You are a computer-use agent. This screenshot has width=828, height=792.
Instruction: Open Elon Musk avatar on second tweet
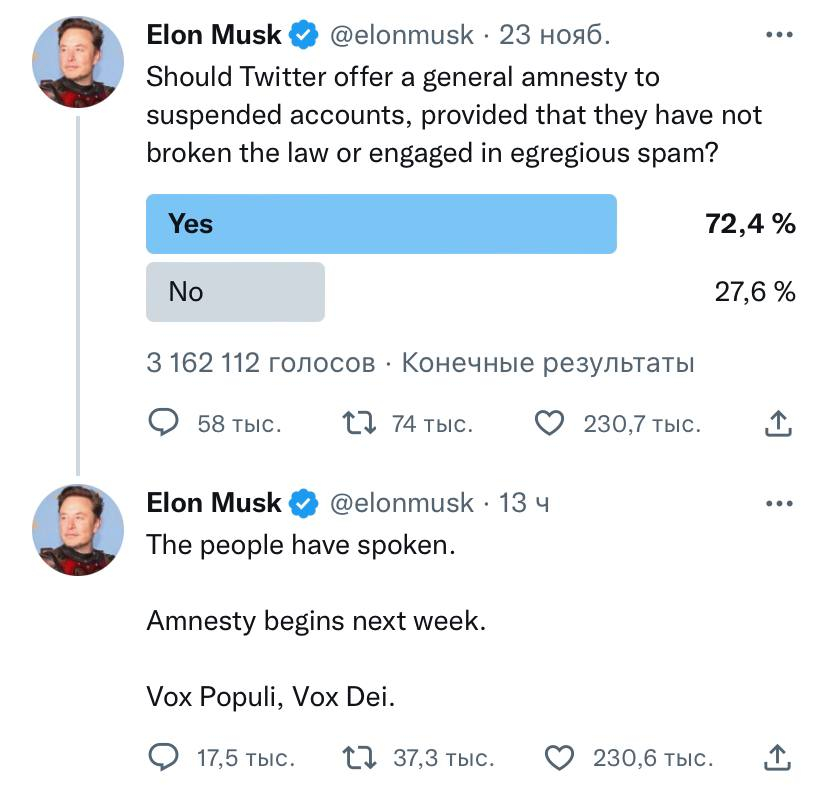click(79, 529)
